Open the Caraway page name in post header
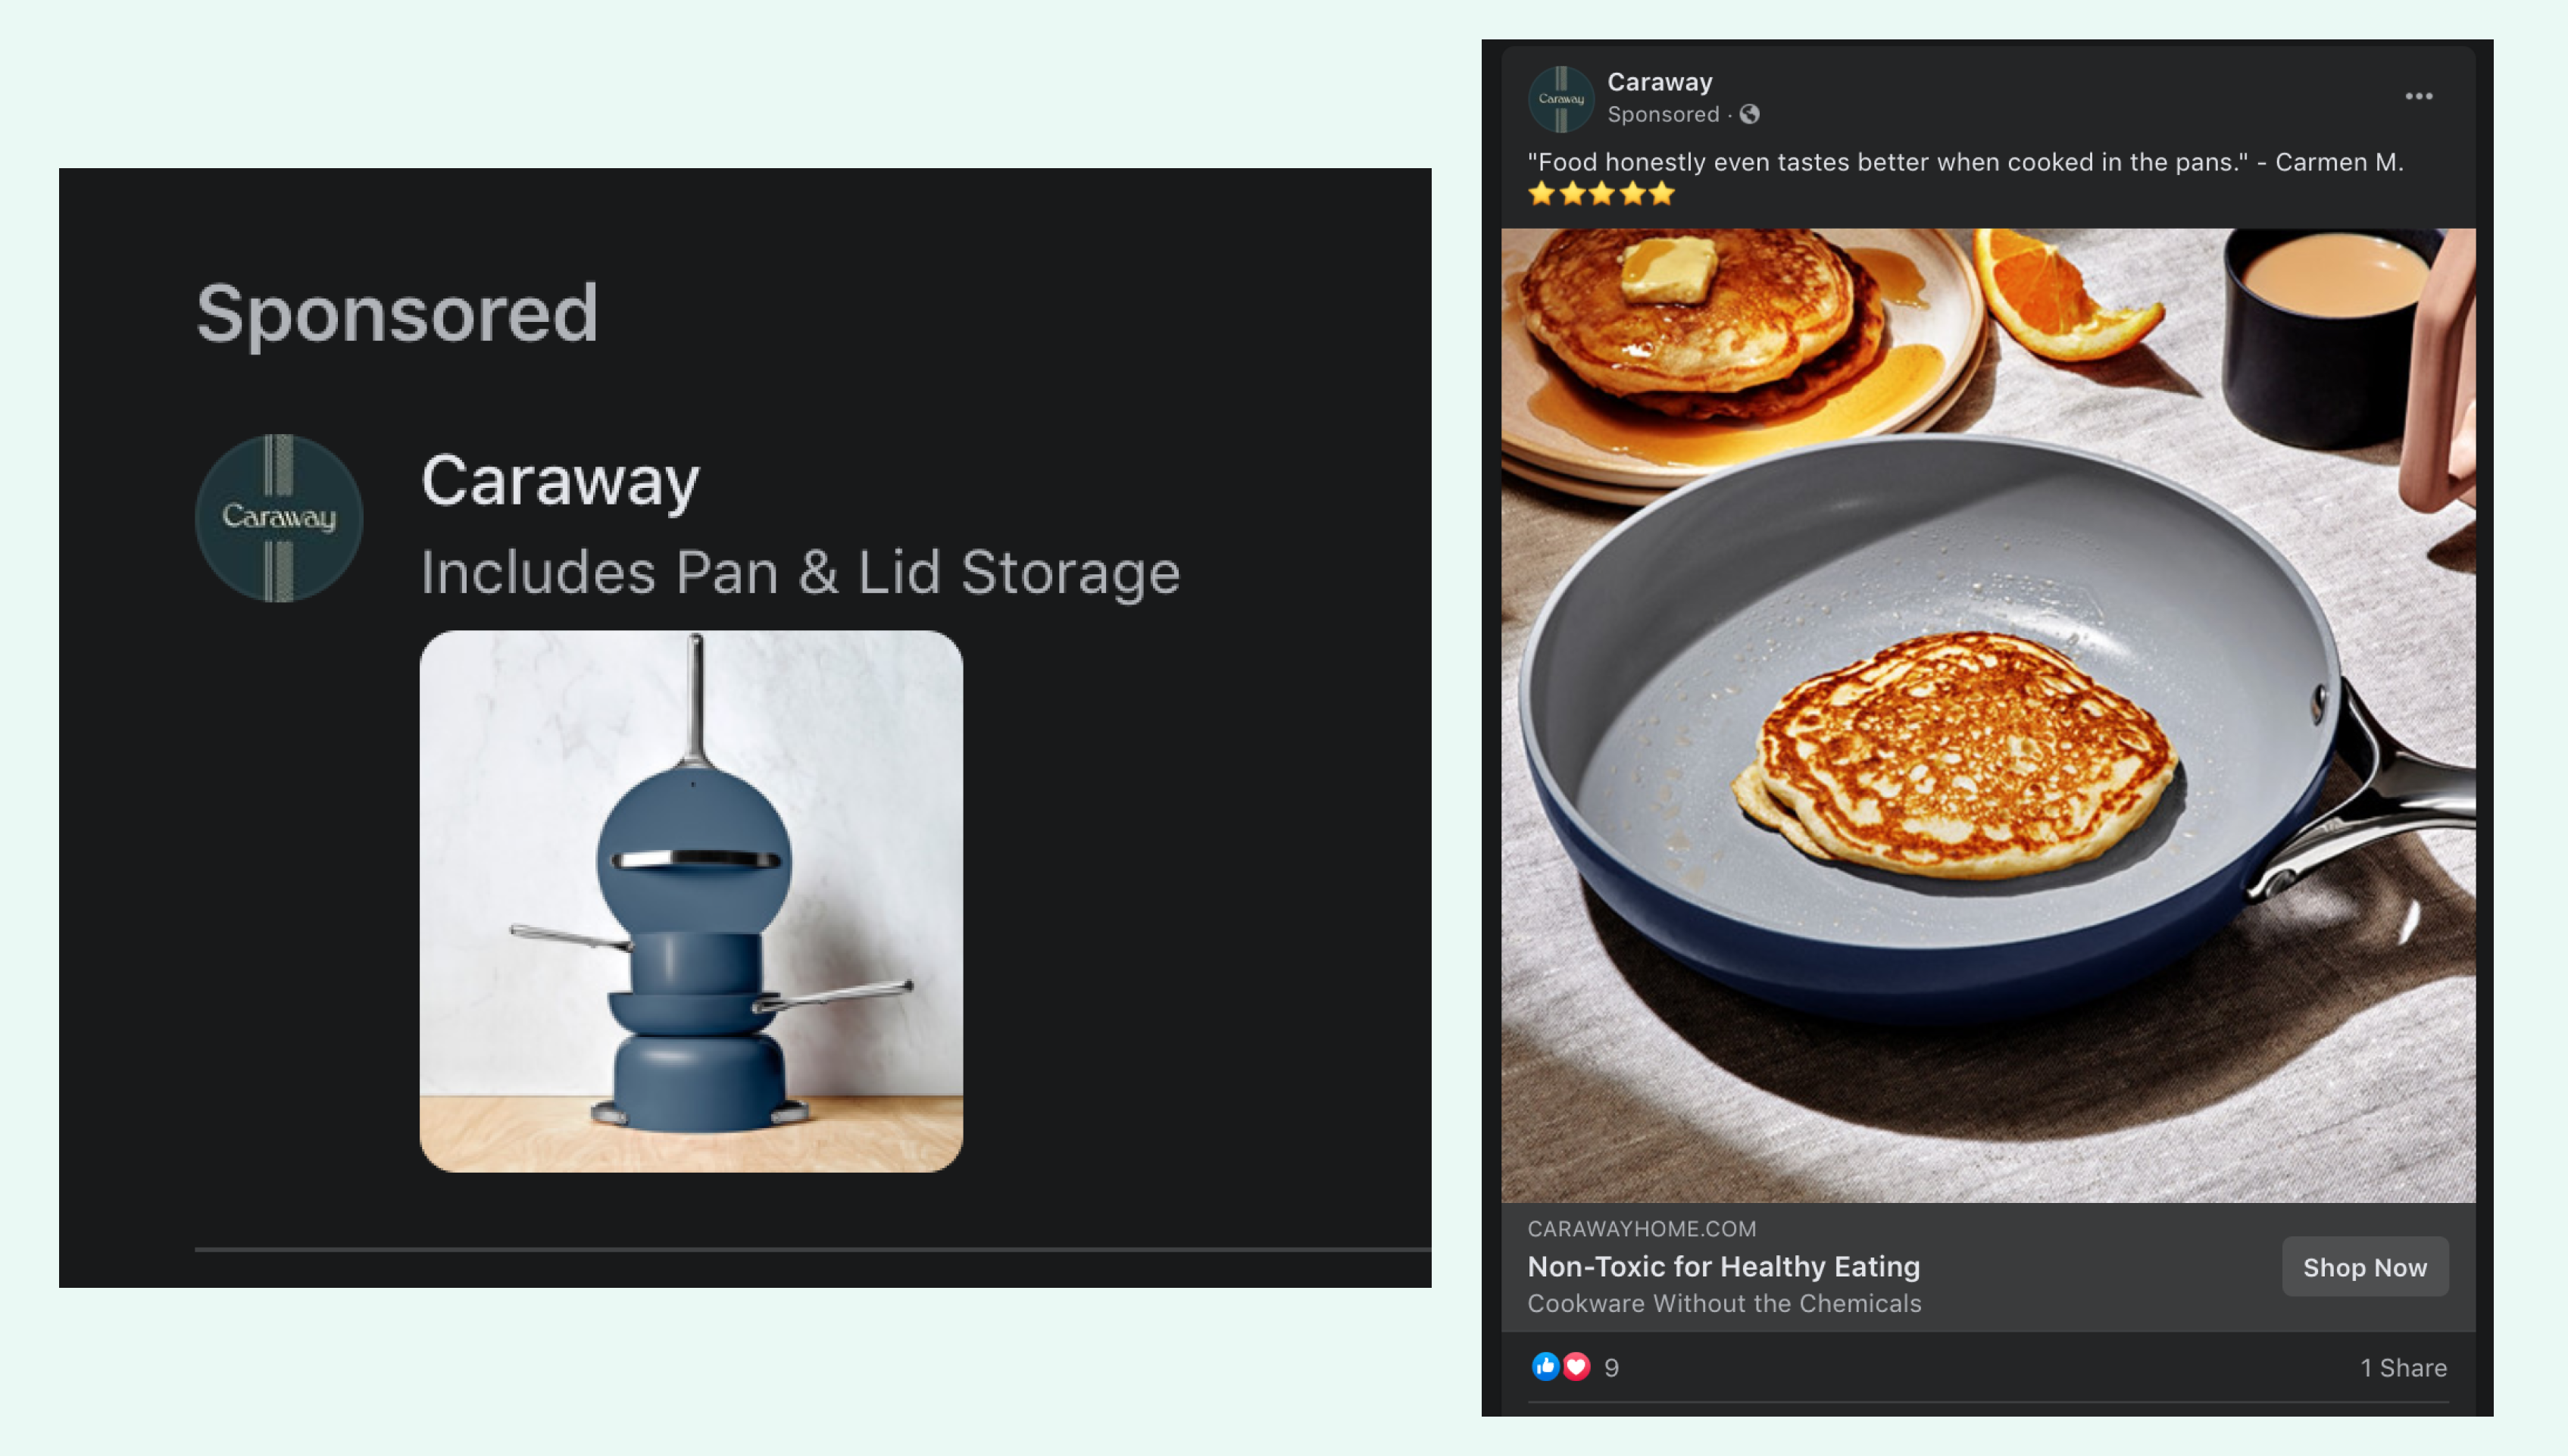2568x1456 pixels. [1660, 82]
